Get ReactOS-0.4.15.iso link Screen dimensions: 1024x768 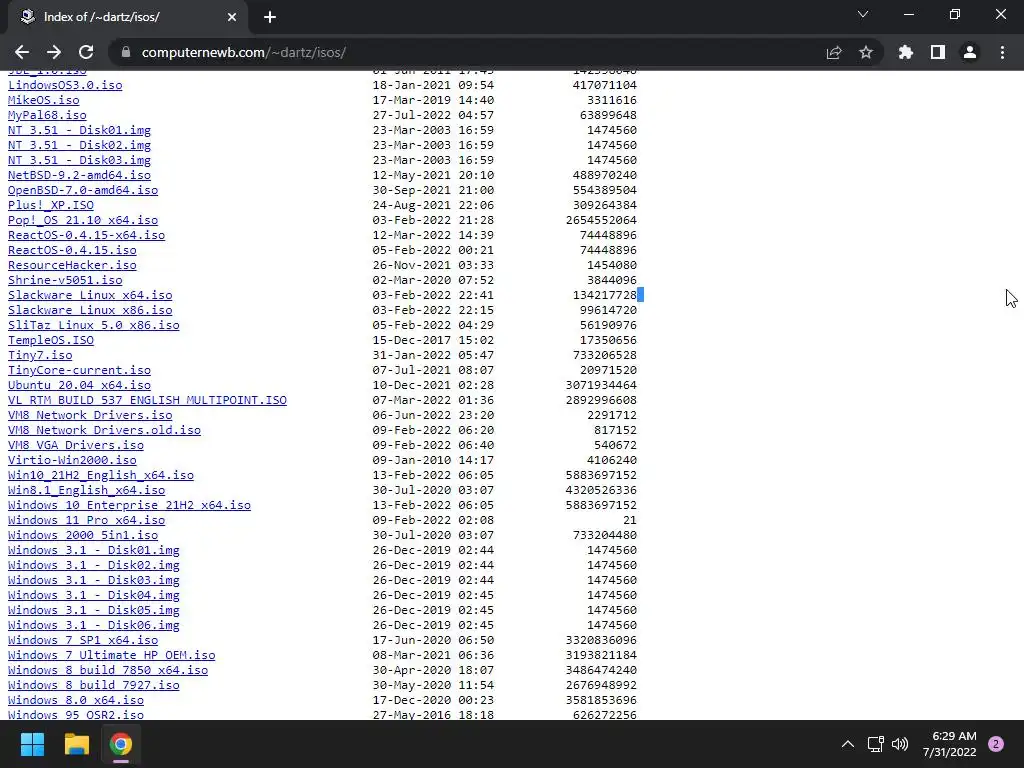pos(72,250)
